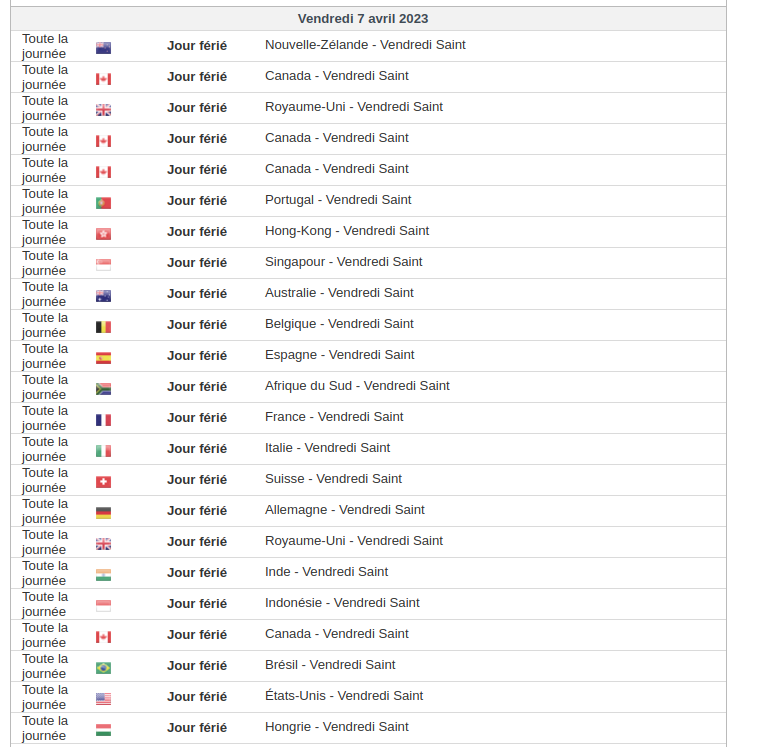This screenshot has height=747, width=776.
Task: Click the South Africa flag icon
Action: tap(103, 389)
